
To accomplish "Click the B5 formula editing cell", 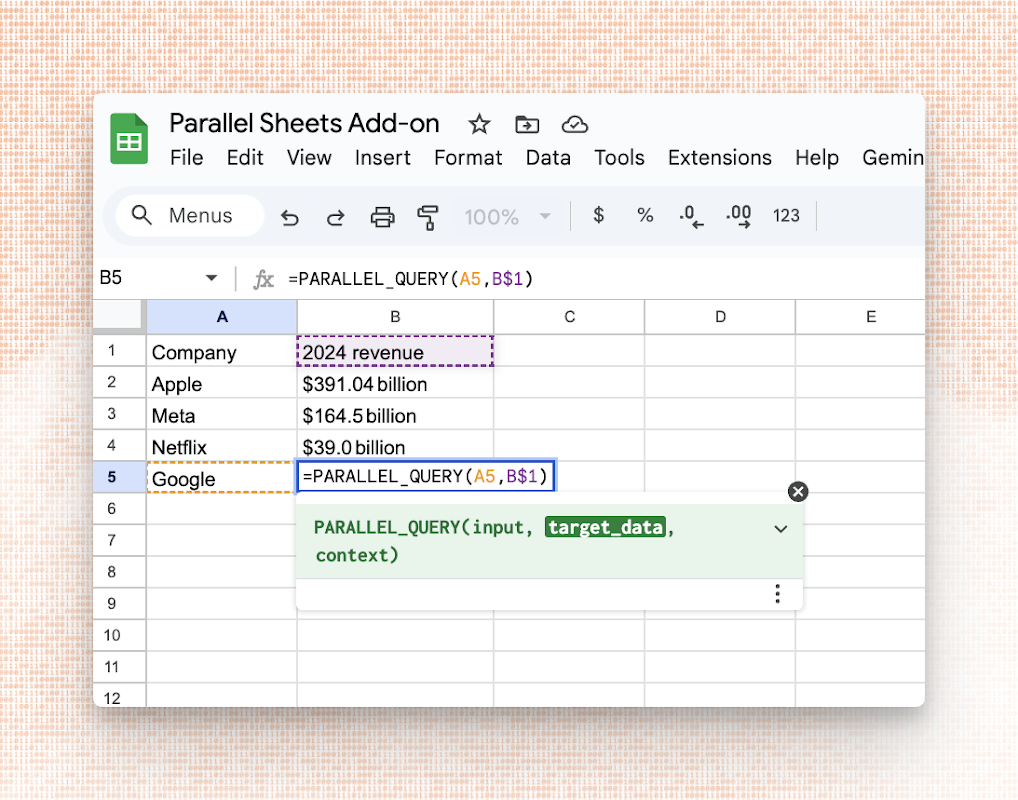I will tap(426, 477).
